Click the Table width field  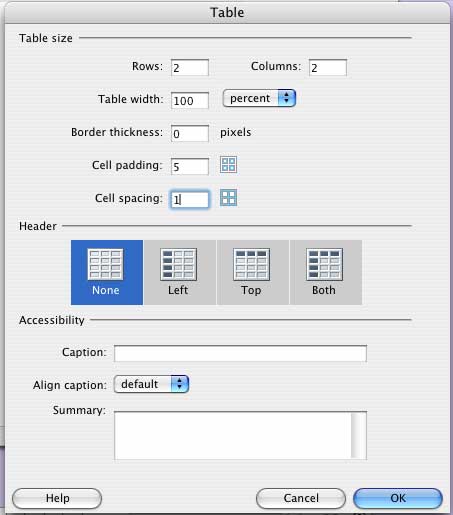(x=190, y=100)
